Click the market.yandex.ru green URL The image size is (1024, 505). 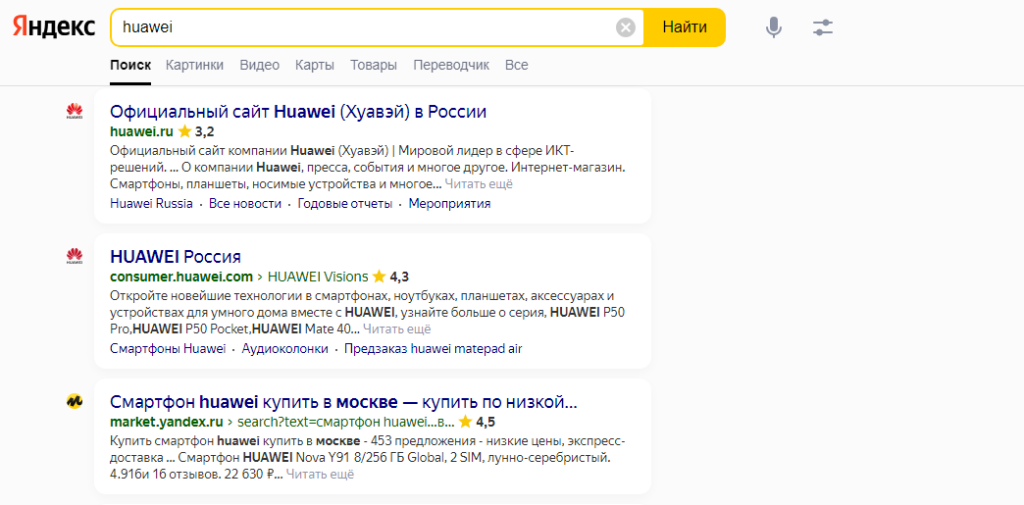[167, 421]
